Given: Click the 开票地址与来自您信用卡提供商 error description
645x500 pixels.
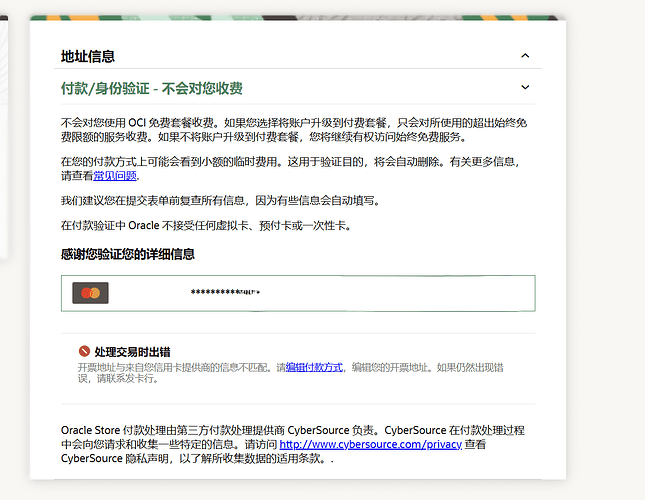Looking at the screenshot, I should tap(290, 373).
